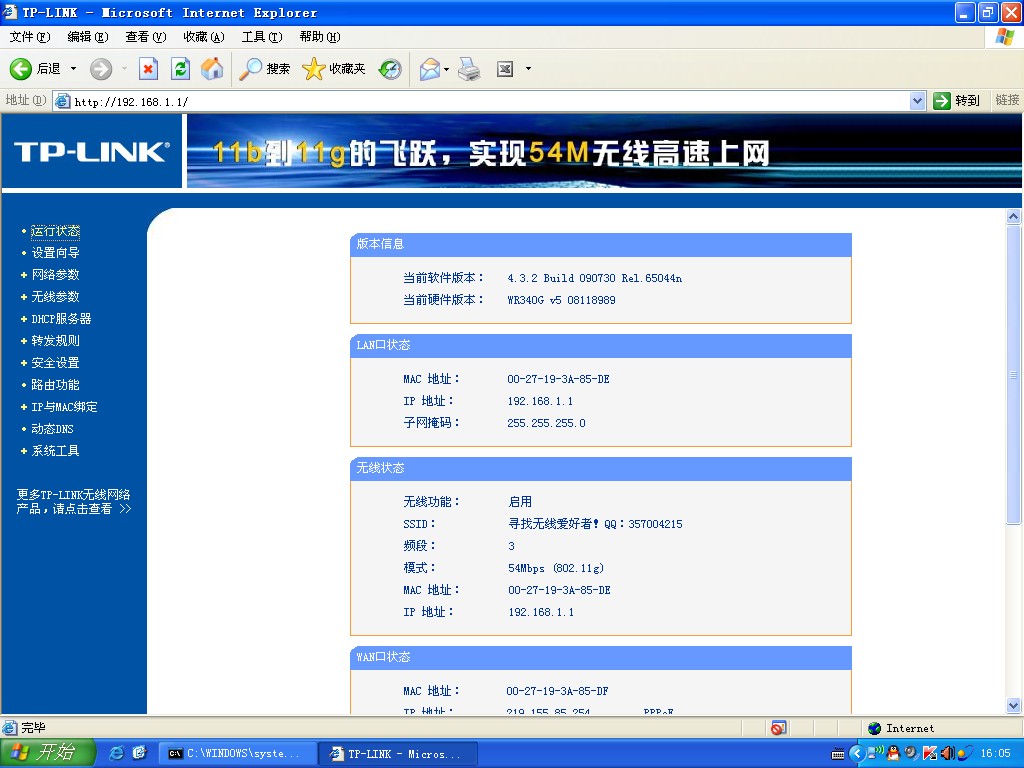Click the Forward arrow icon

(101, 69)
